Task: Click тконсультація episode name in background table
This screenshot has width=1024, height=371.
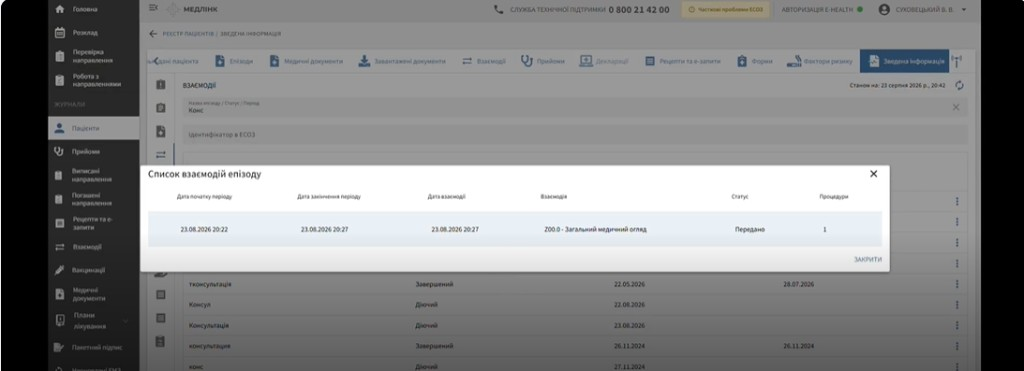Action: point(210,284)
